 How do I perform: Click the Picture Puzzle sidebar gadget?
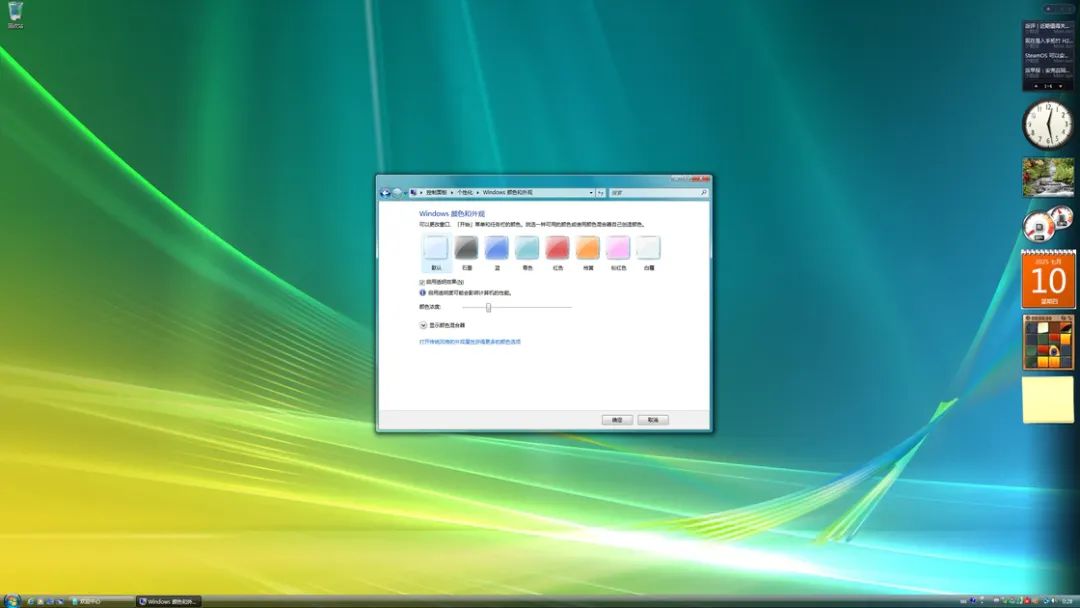tap(1048, 342)
